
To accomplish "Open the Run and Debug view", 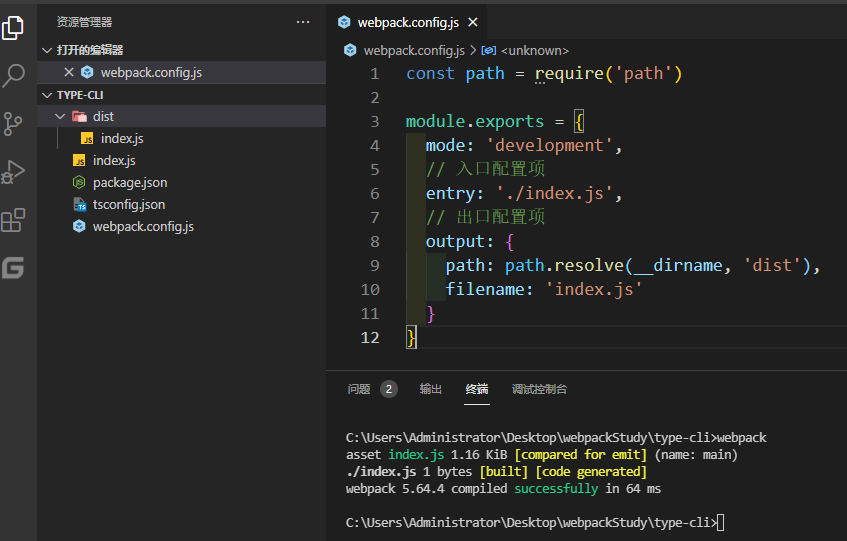I will coord(13,172).
